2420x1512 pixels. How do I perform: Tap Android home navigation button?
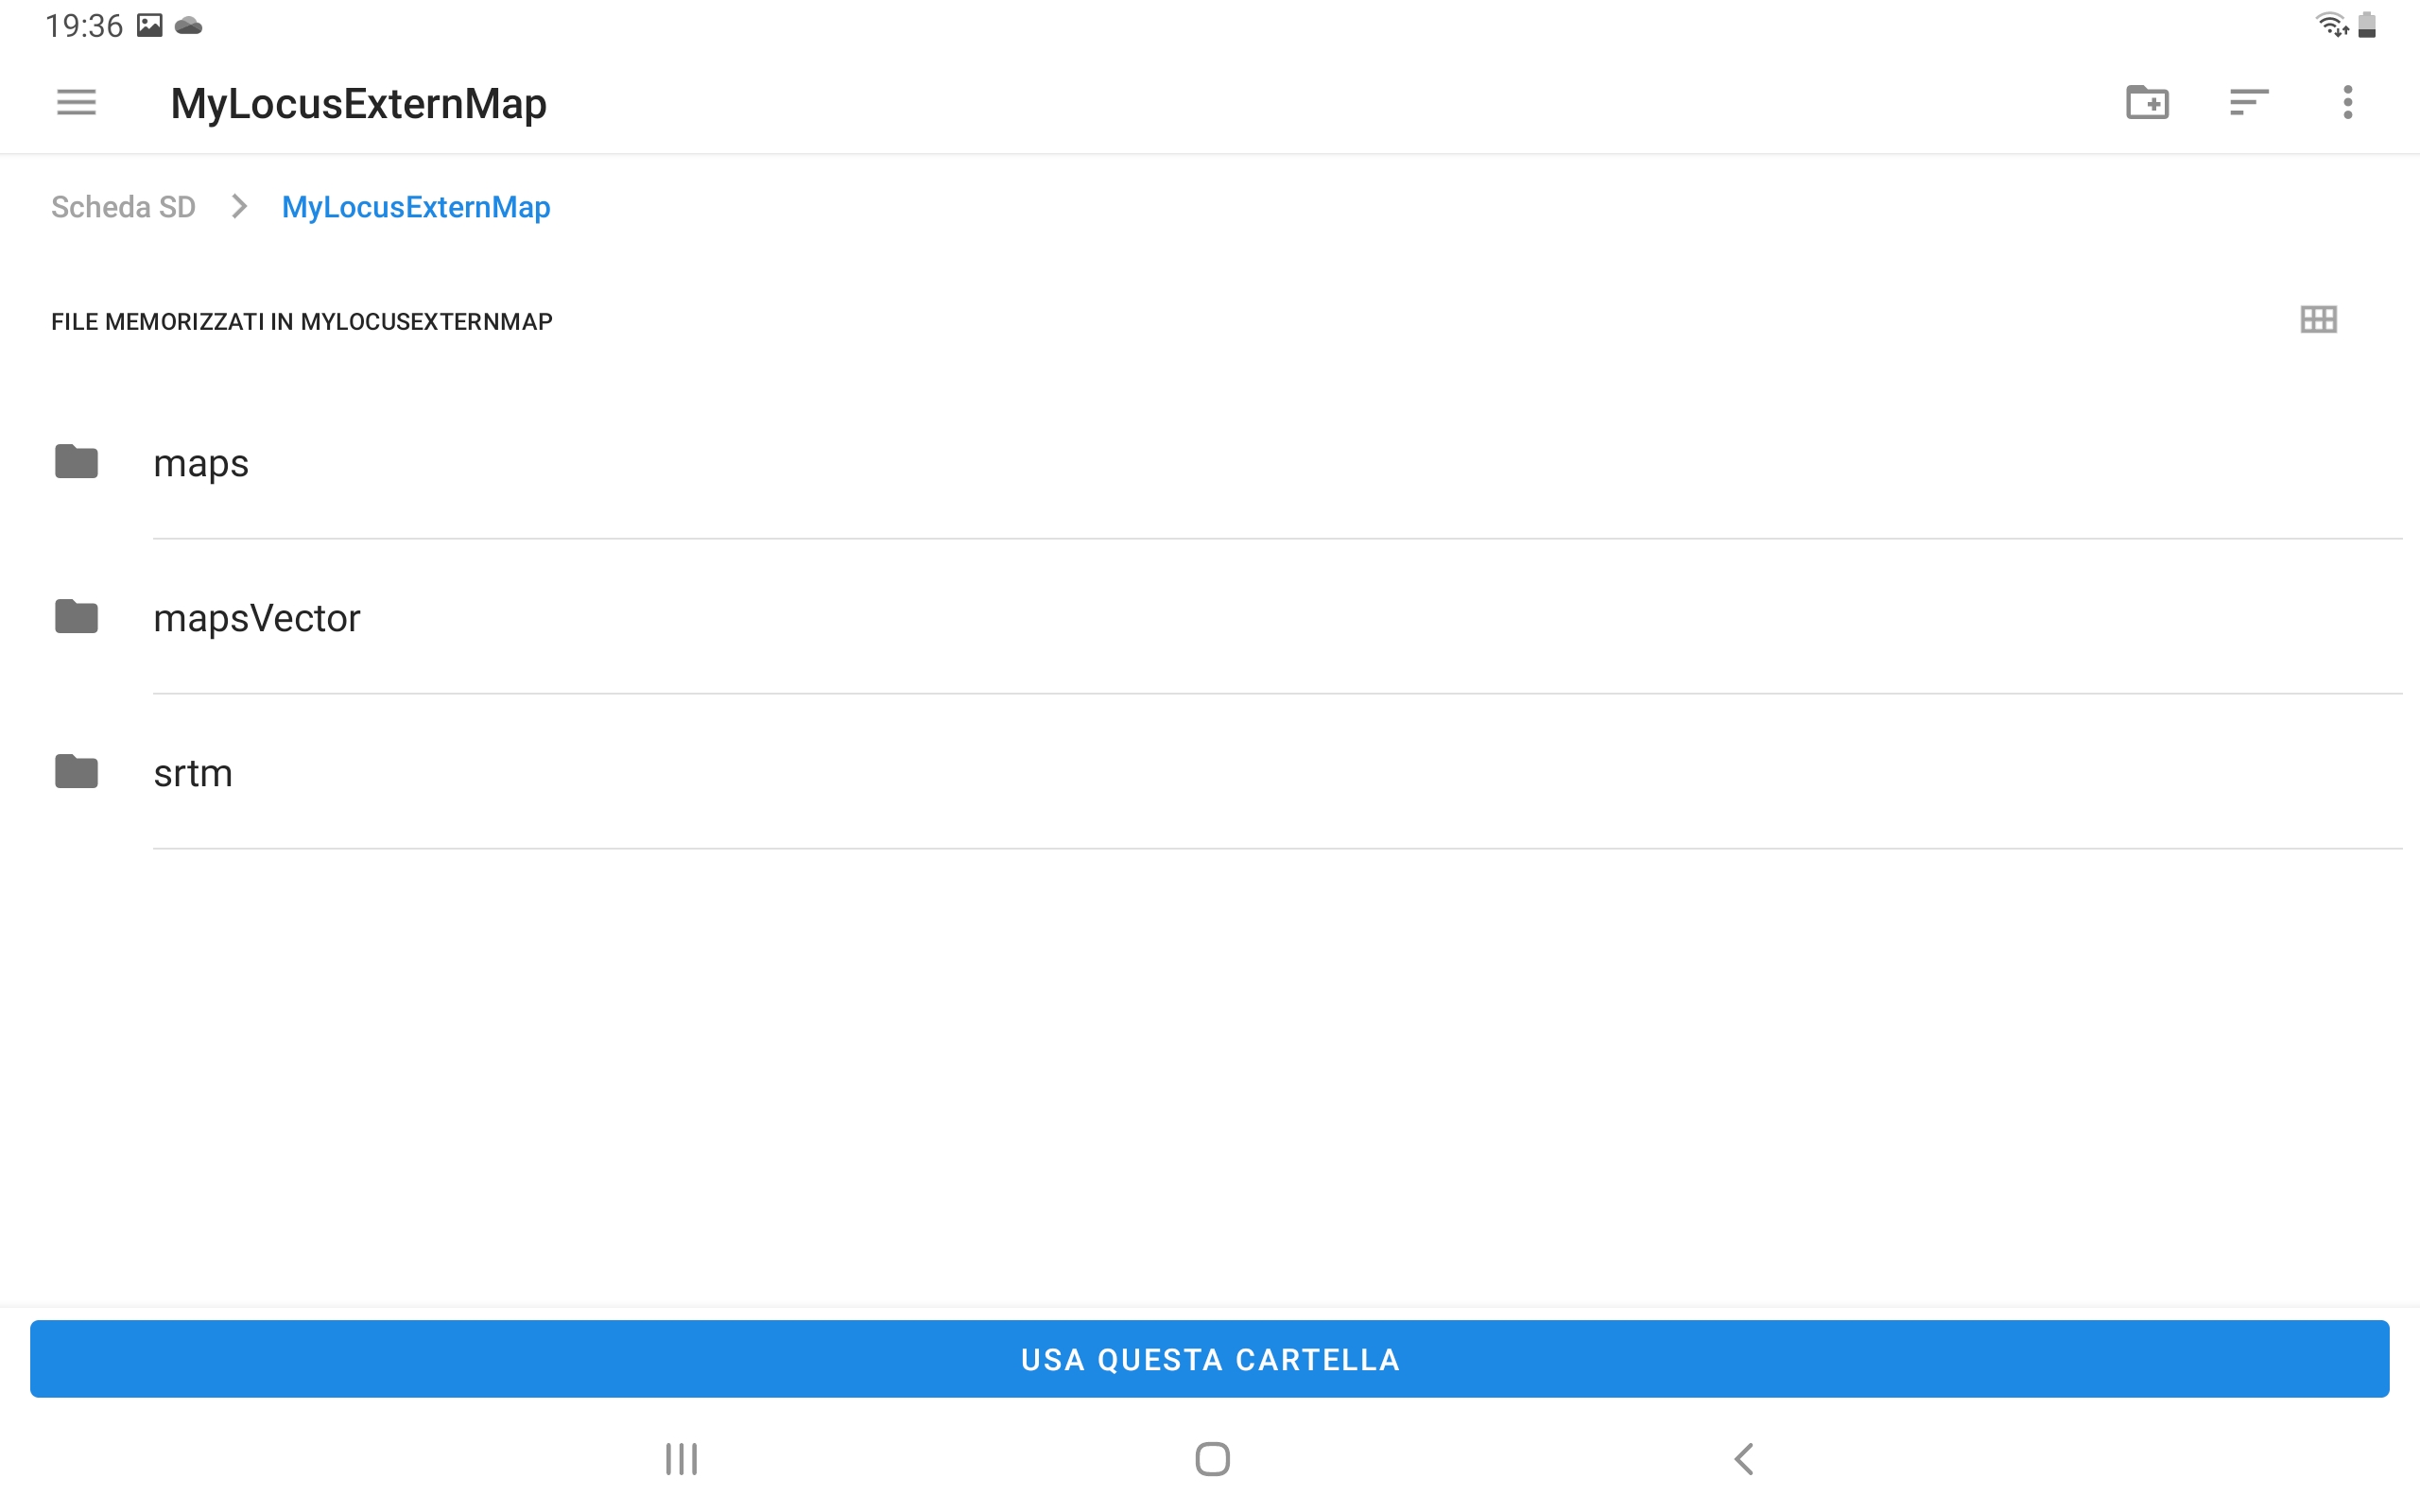click(1212, 1458)
